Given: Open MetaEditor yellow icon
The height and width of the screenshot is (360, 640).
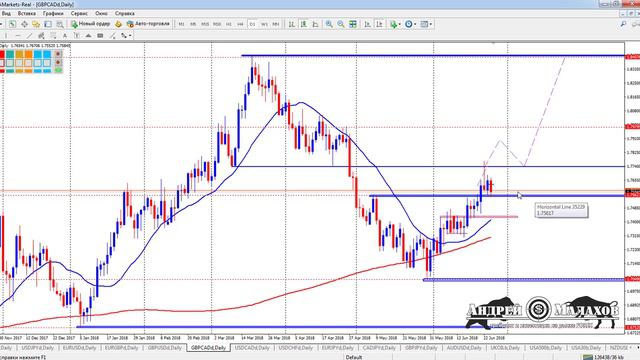Looking at the screenshot, I should click(x=118, y=24).
